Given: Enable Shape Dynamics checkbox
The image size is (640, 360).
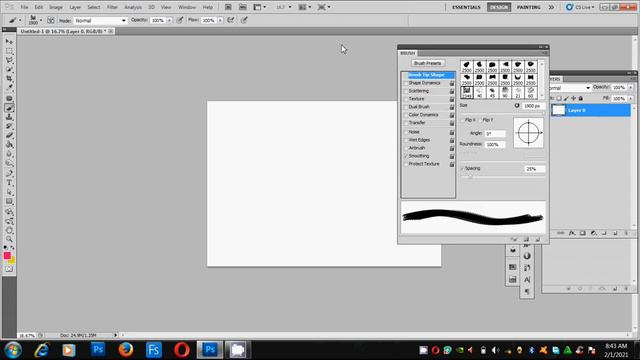Looking at the screenshot, I should [406, 83].
